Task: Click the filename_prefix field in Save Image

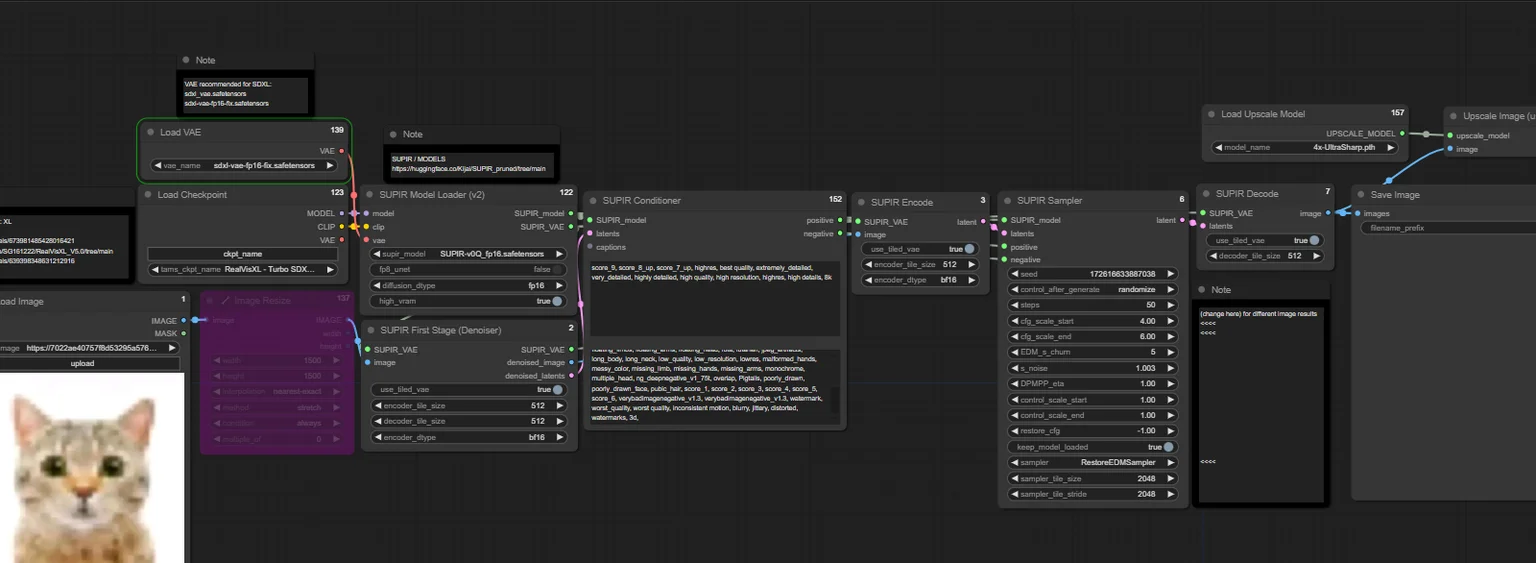Action: tap(1448, 229)
